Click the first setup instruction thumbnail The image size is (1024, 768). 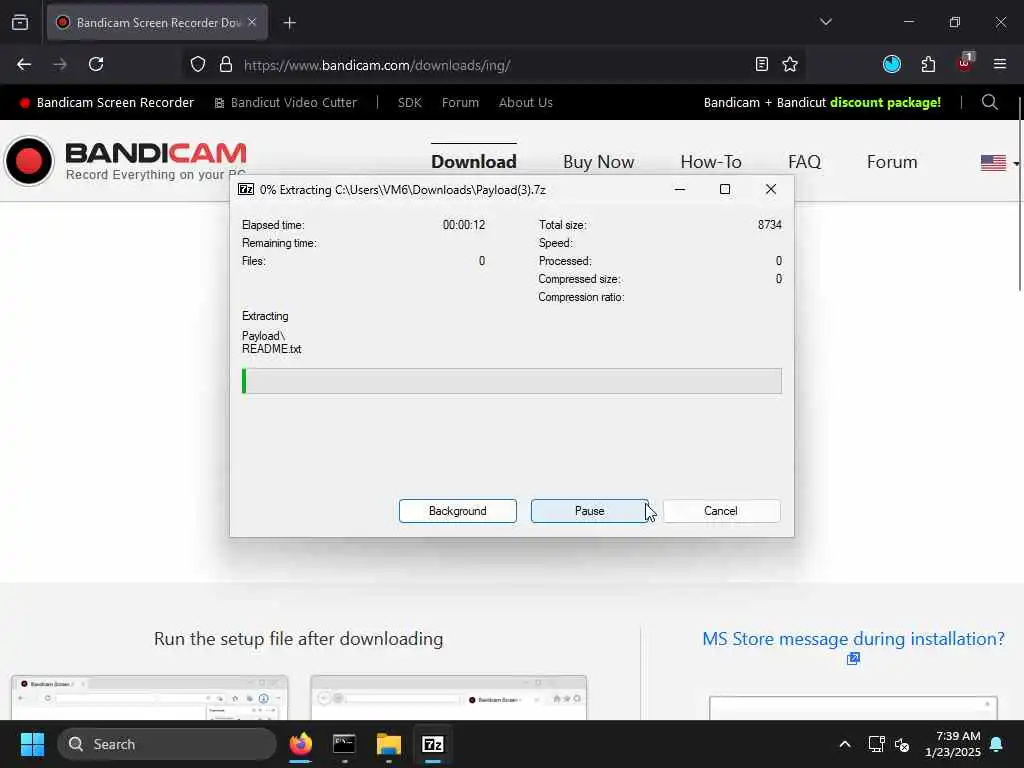pyautogui.click(x=150, y=698)
